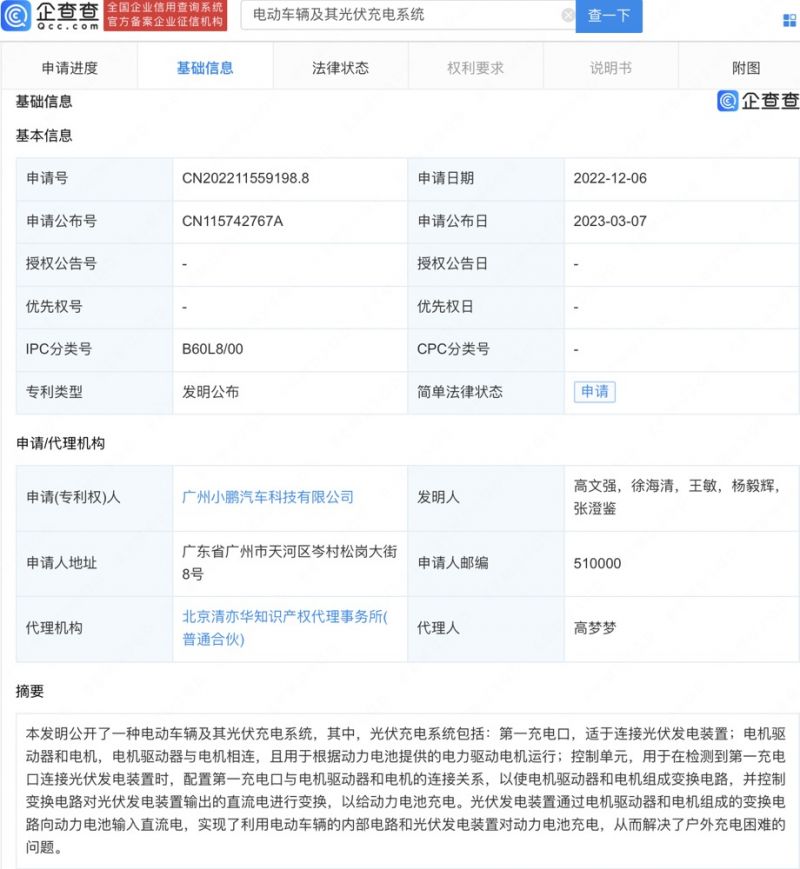Click the 授权公告号 label cell
The width and height of the screenshot is (800, 869).
[95, 264]
